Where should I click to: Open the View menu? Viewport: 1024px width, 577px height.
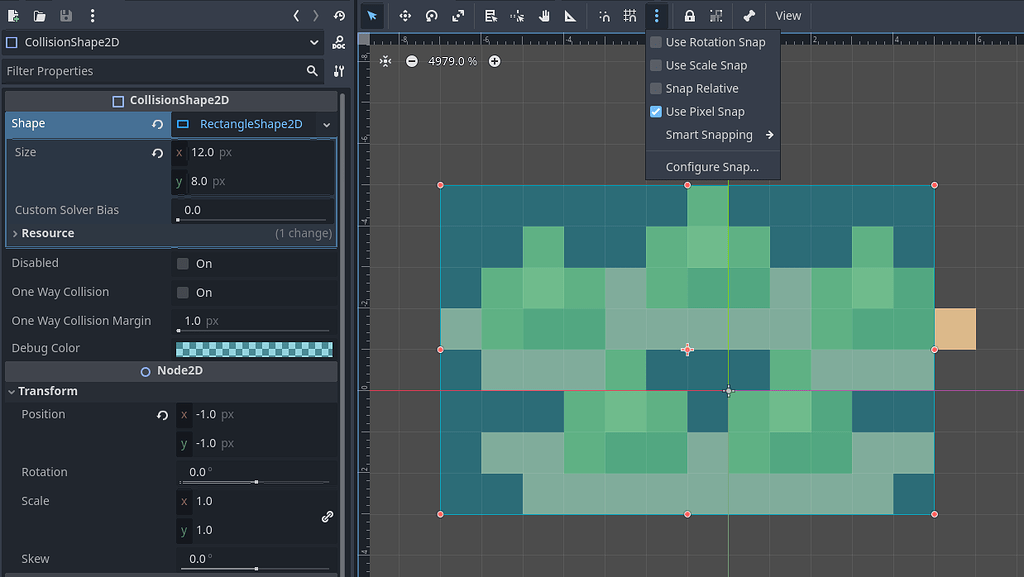pyautogui.click(x=788, y=15)
